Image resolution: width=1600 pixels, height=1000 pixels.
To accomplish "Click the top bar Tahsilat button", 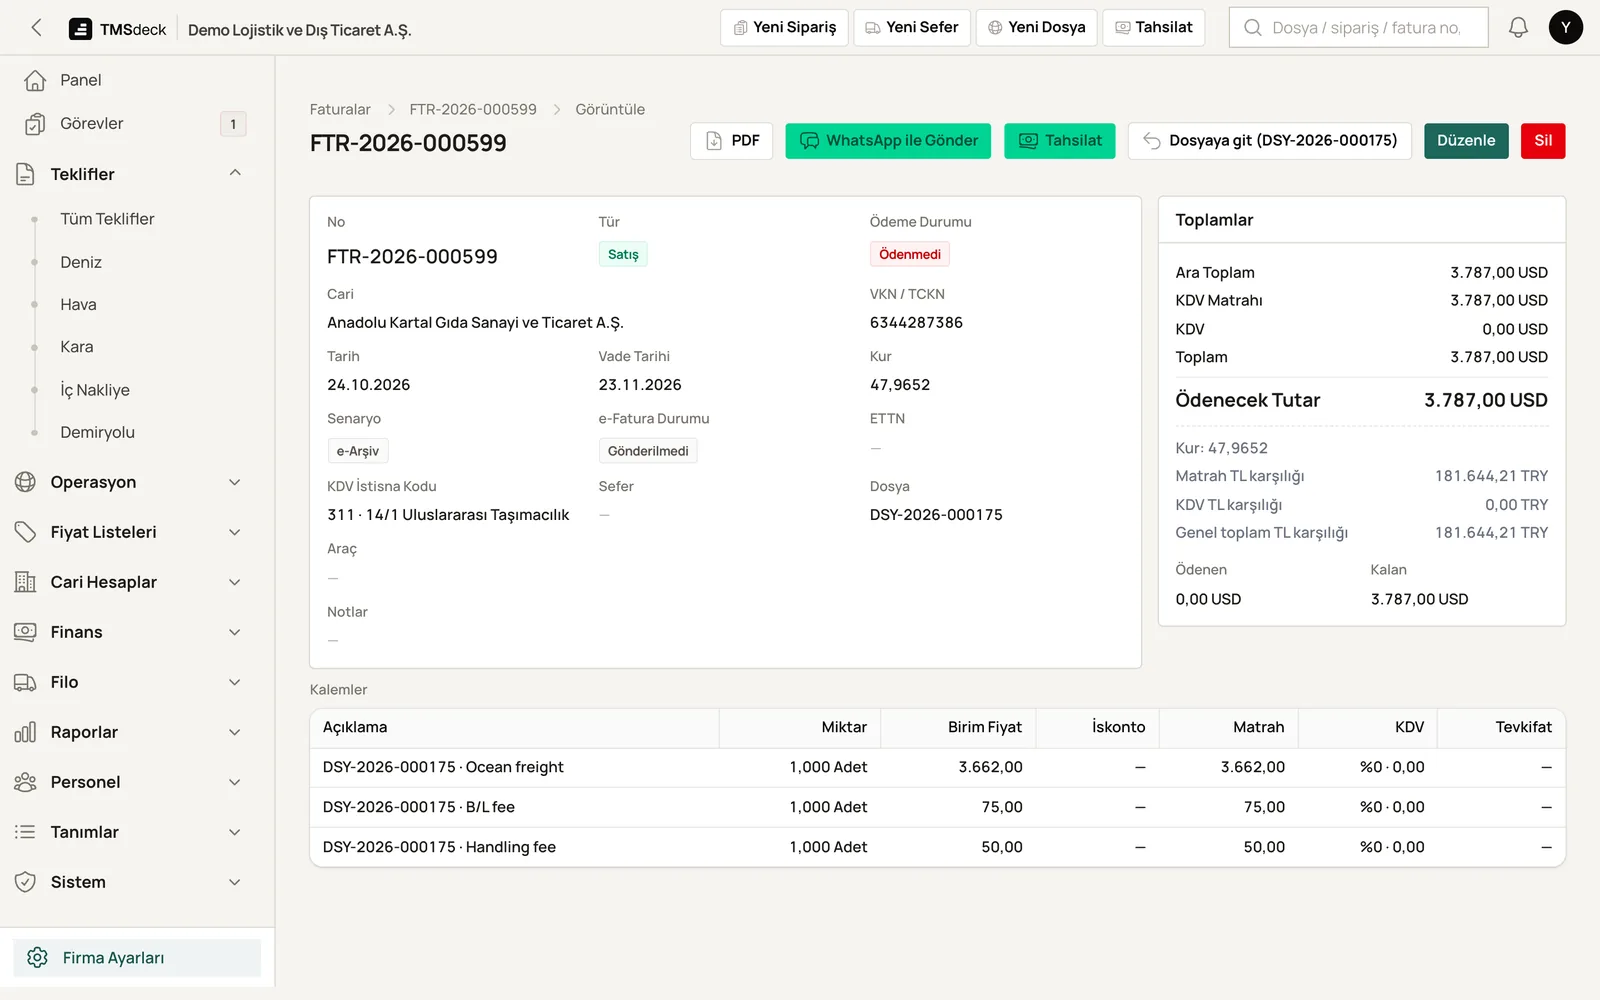I will (1153, 28).
